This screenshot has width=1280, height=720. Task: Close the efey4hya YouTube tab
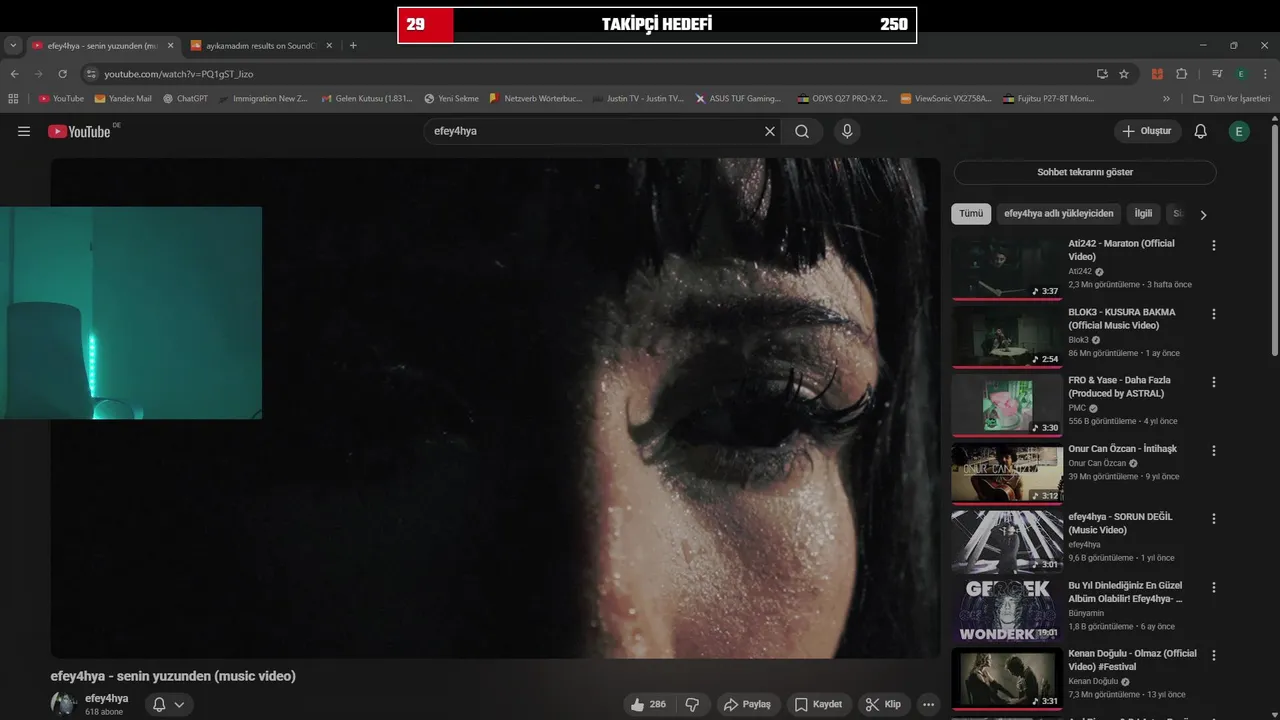170,45
